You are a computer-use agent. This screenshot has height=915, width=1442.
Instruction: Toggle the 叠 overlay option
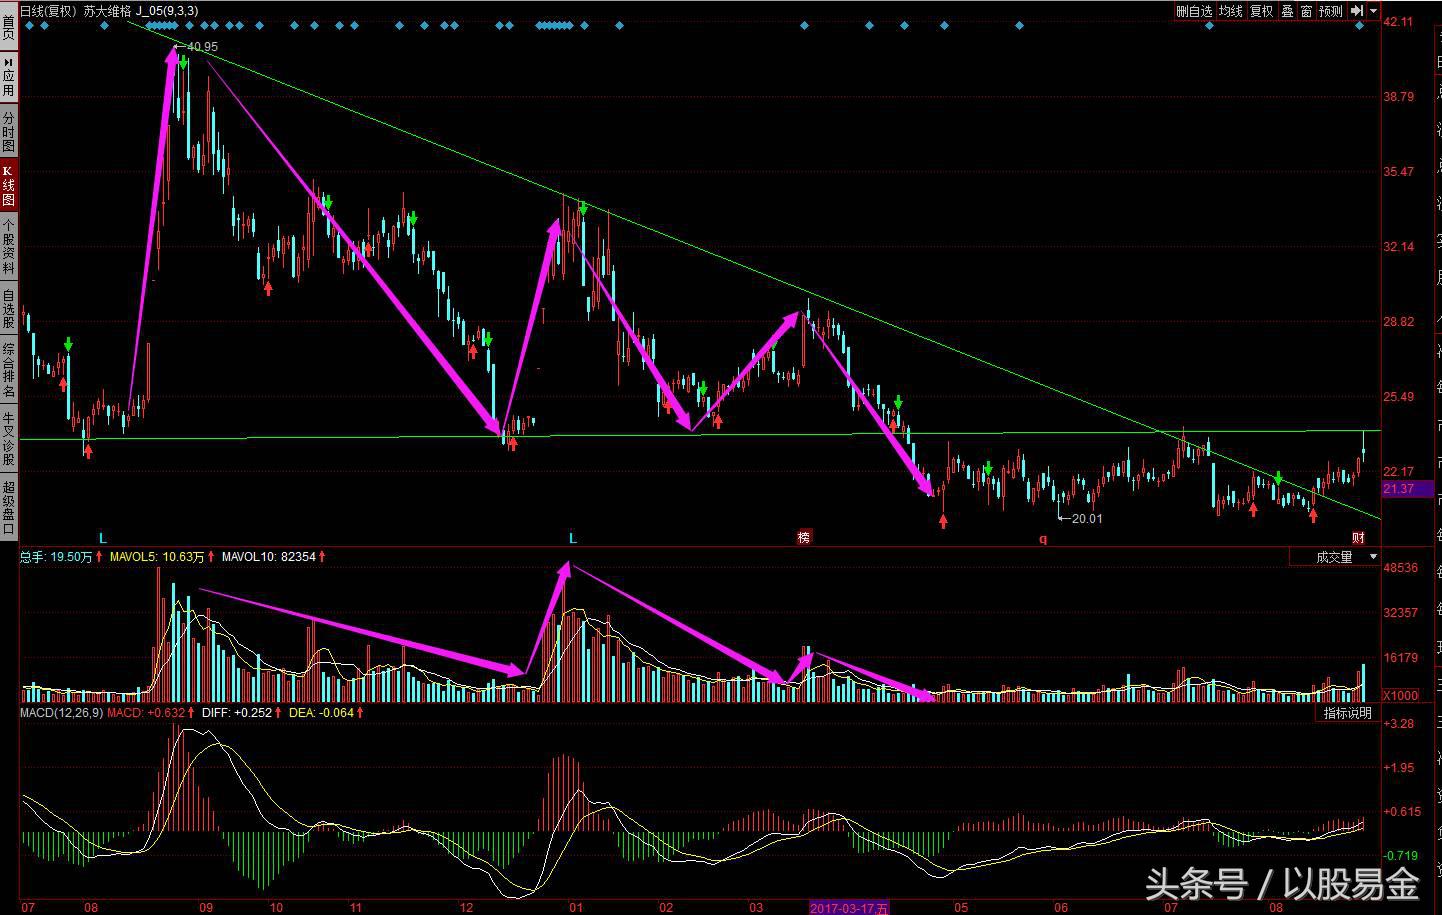(x=1288, y=11)
